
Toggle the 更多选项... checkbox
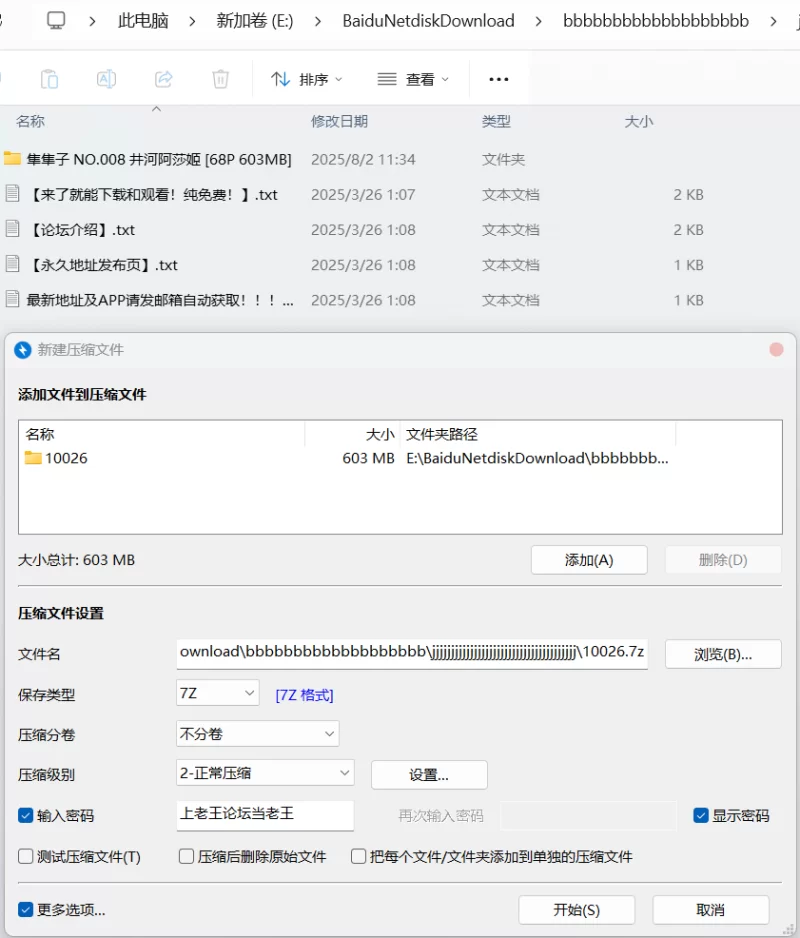pyautogui.click(x=25, y=910)
